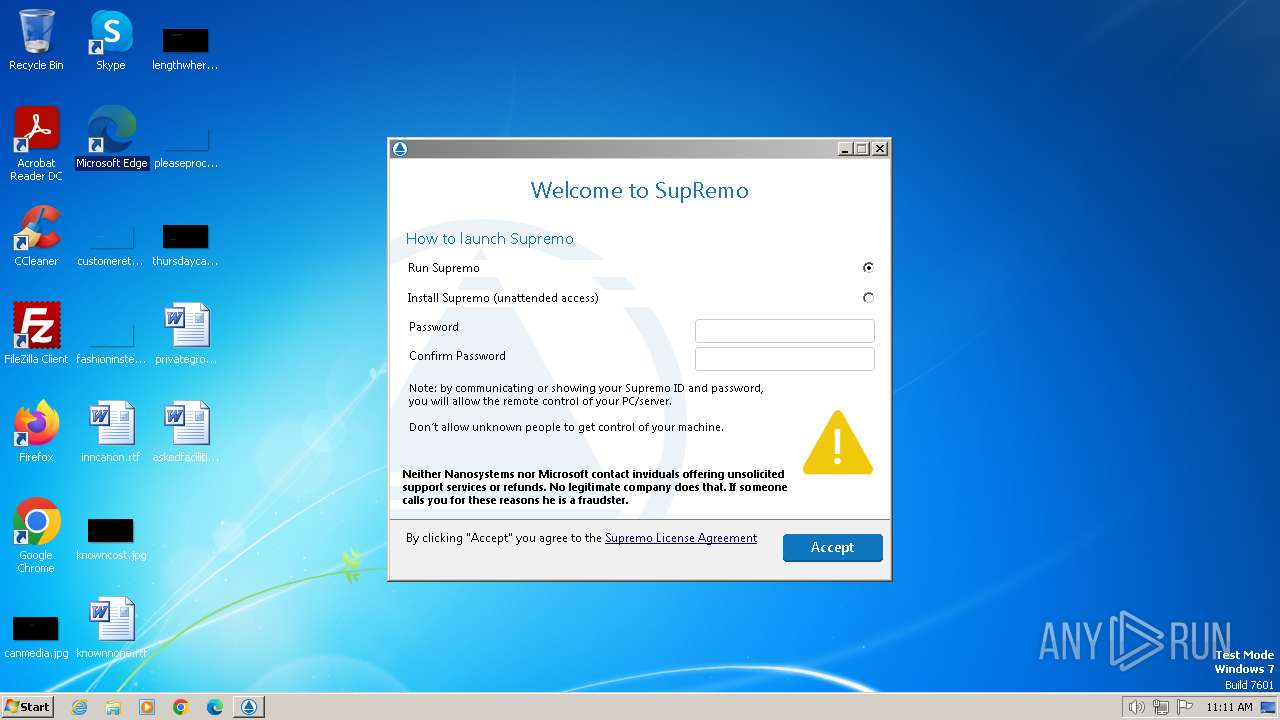Select the Microsoft Edge desktop shortcut

[112, 138]
